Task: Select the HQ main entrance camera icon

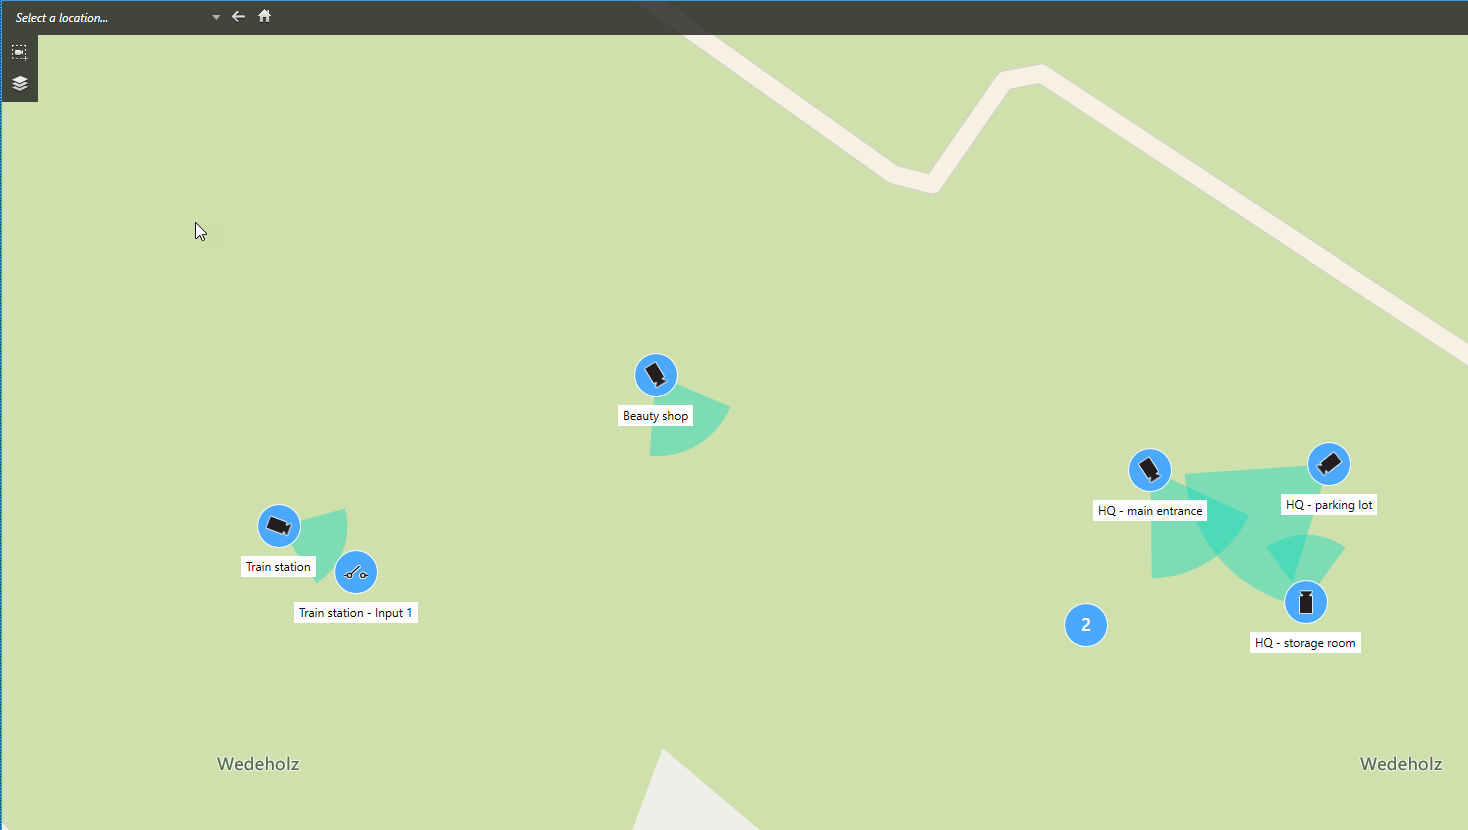Action: tap(1150, 470)
